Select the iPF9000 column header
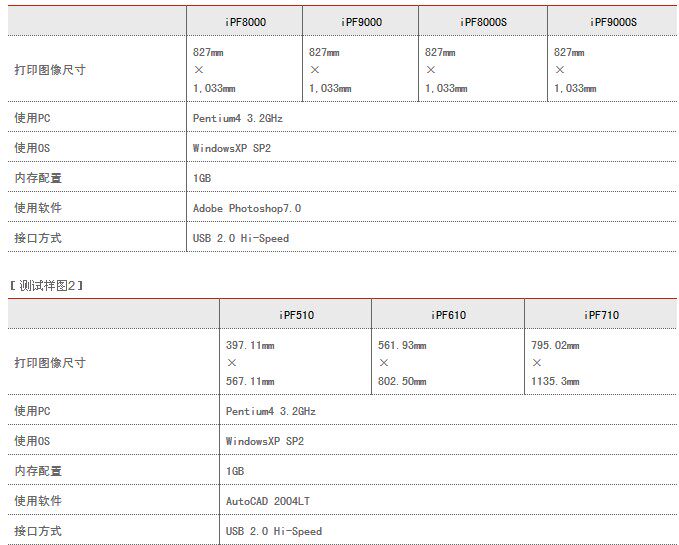 (x=361, y=22)
